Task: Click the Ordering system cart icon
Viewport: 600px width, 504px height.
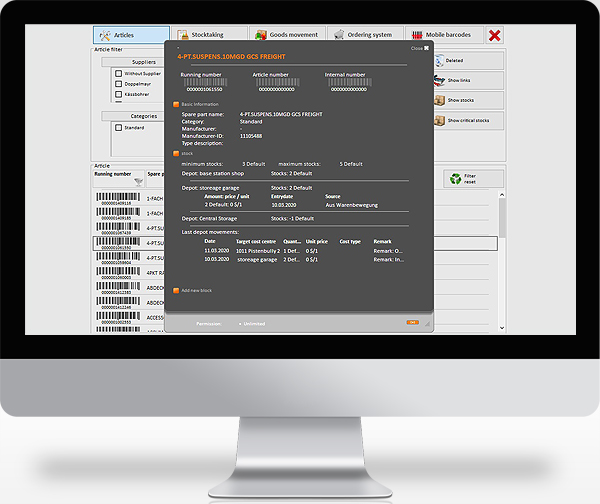Action: point(341,35)
